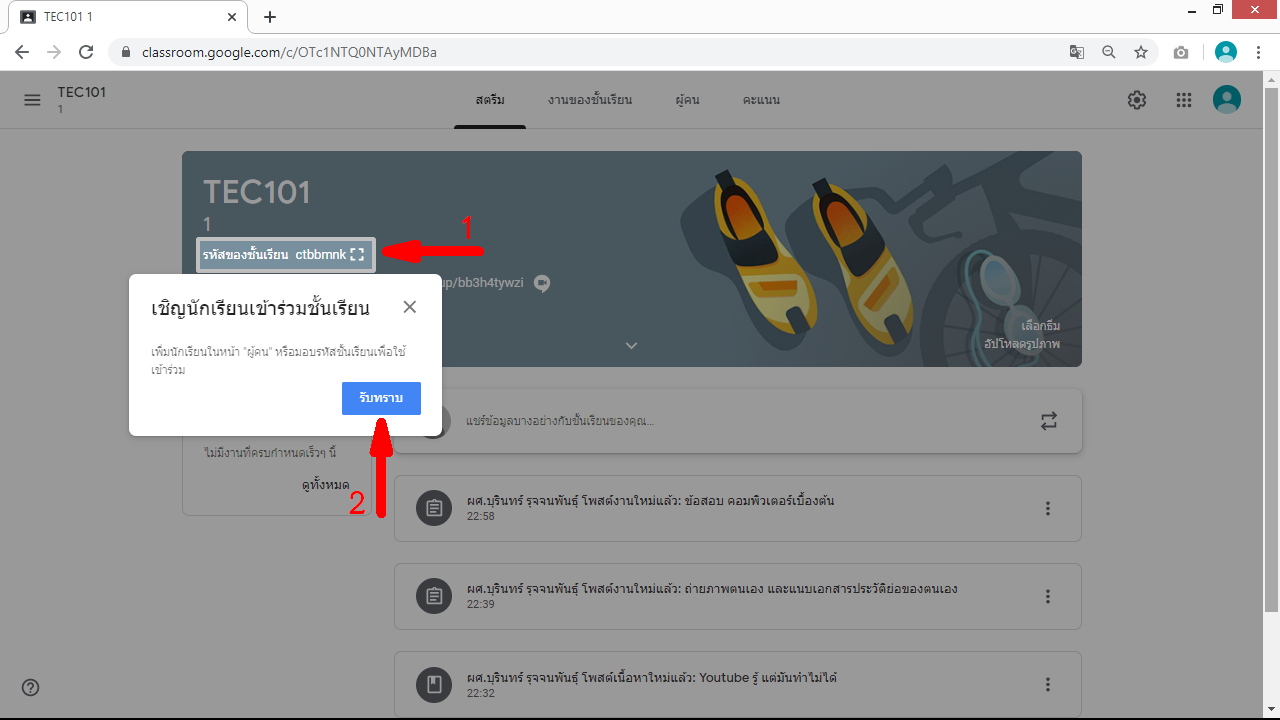Reload the page
The height and width of the screenshot is (720, 1280).
tap(86, 52)
